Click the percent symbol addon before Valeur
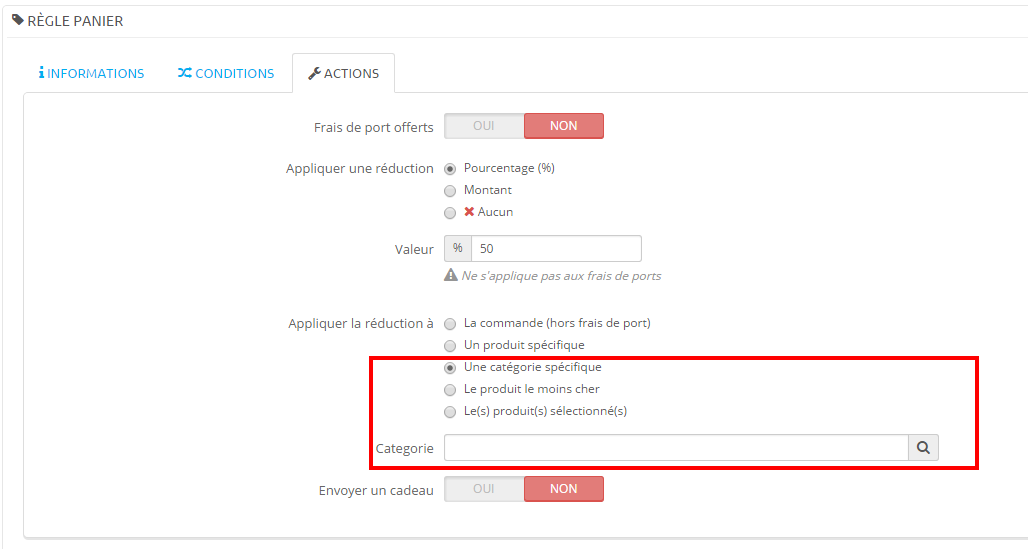This screenshot has width=1028, height=549. [x=458, y=248]
